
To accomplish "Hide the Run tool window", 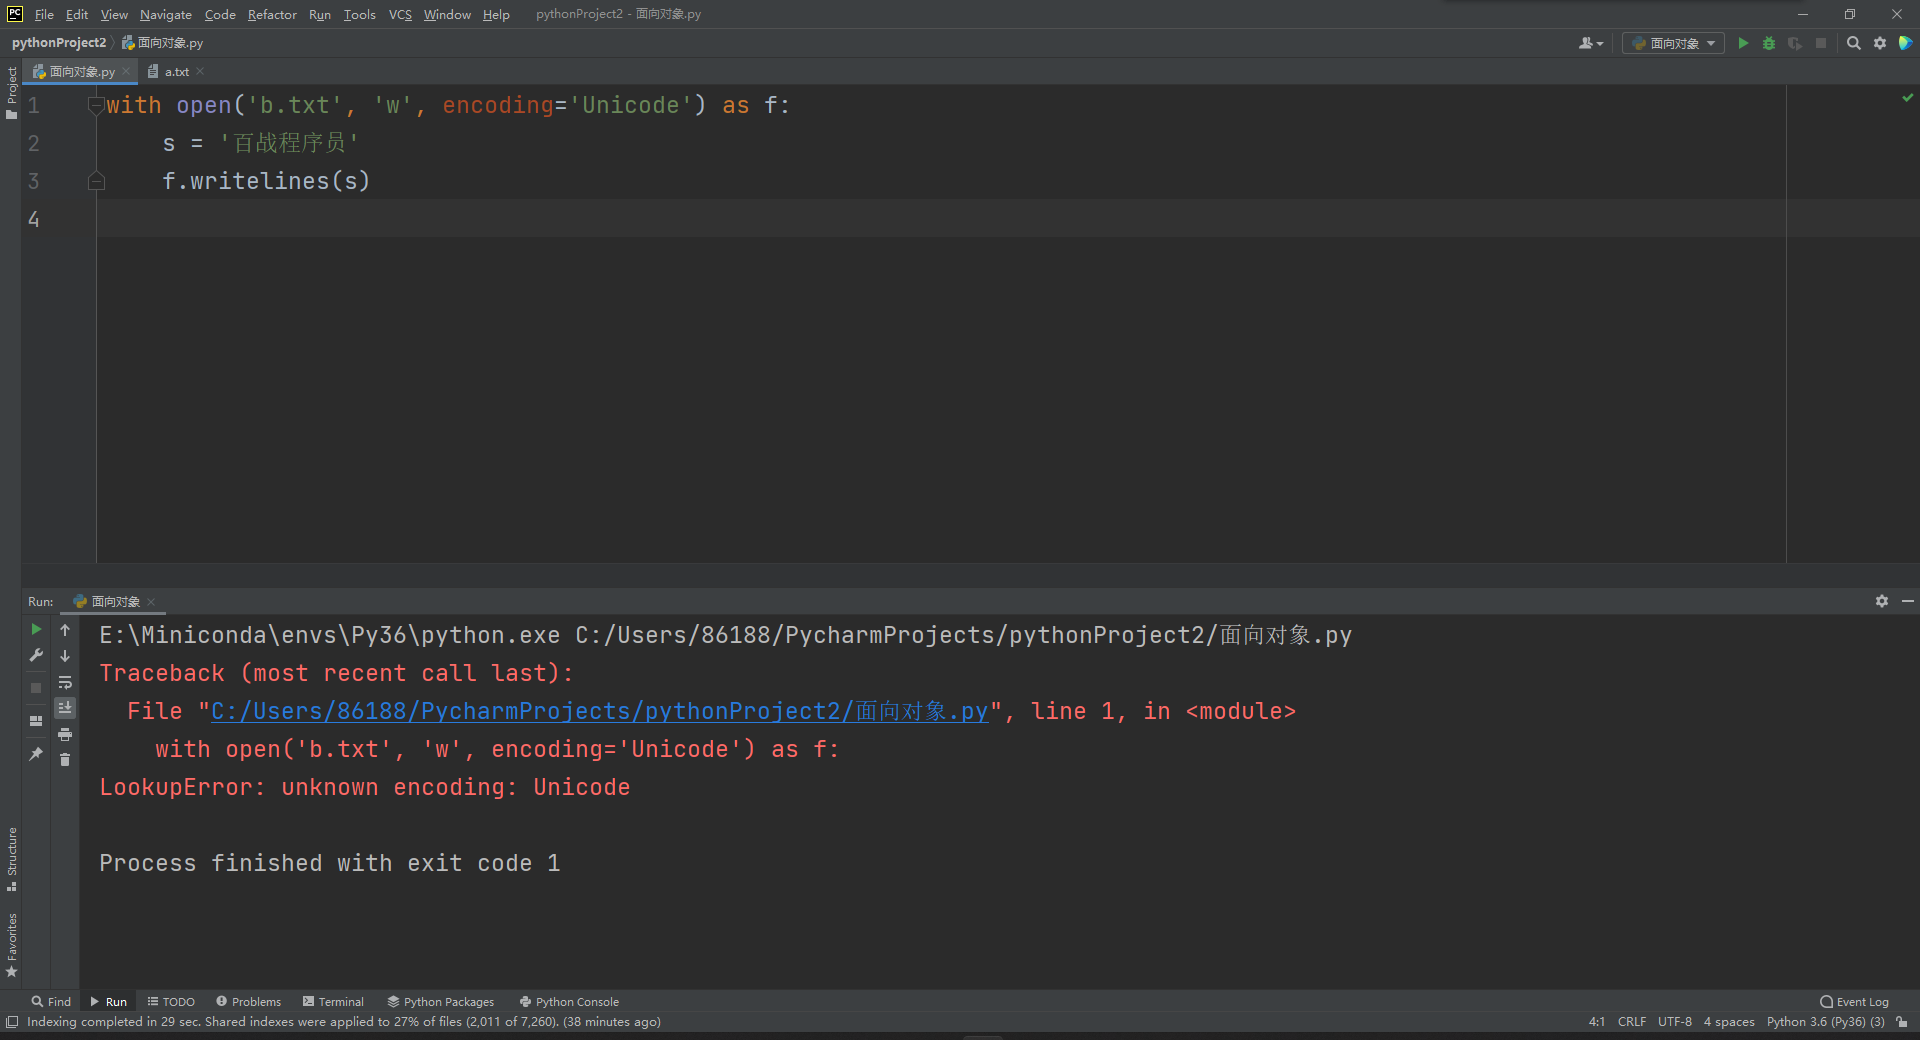I will pos(1908,601).
